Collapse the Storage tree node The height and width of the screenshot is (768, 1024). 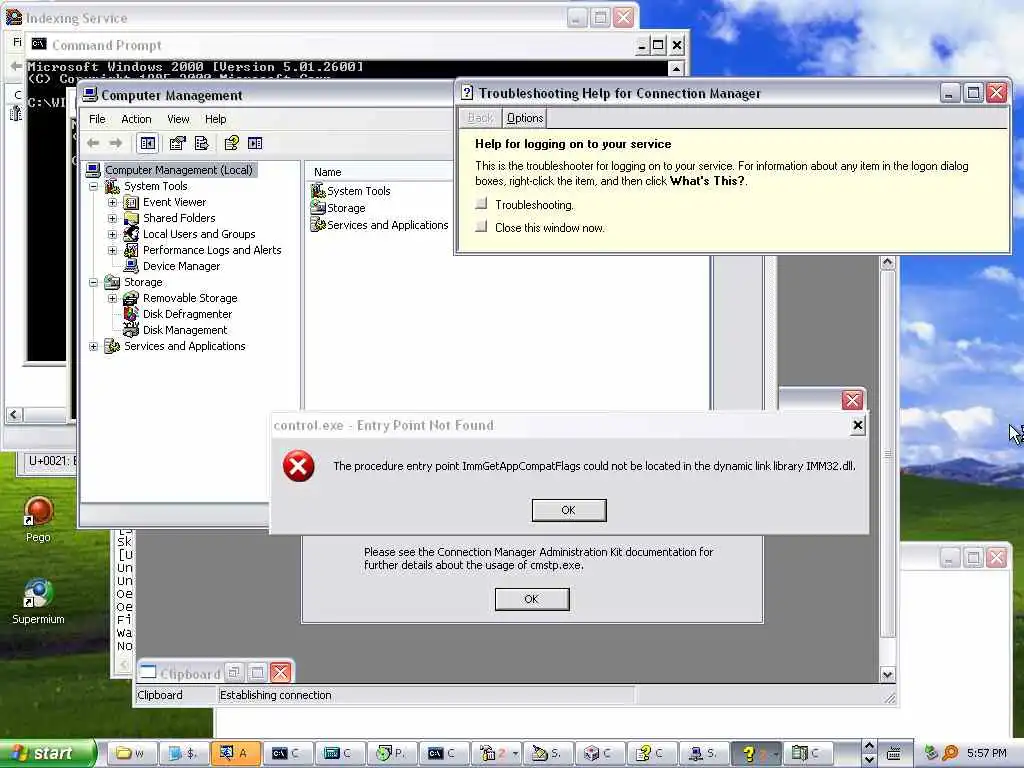point(93,282)
